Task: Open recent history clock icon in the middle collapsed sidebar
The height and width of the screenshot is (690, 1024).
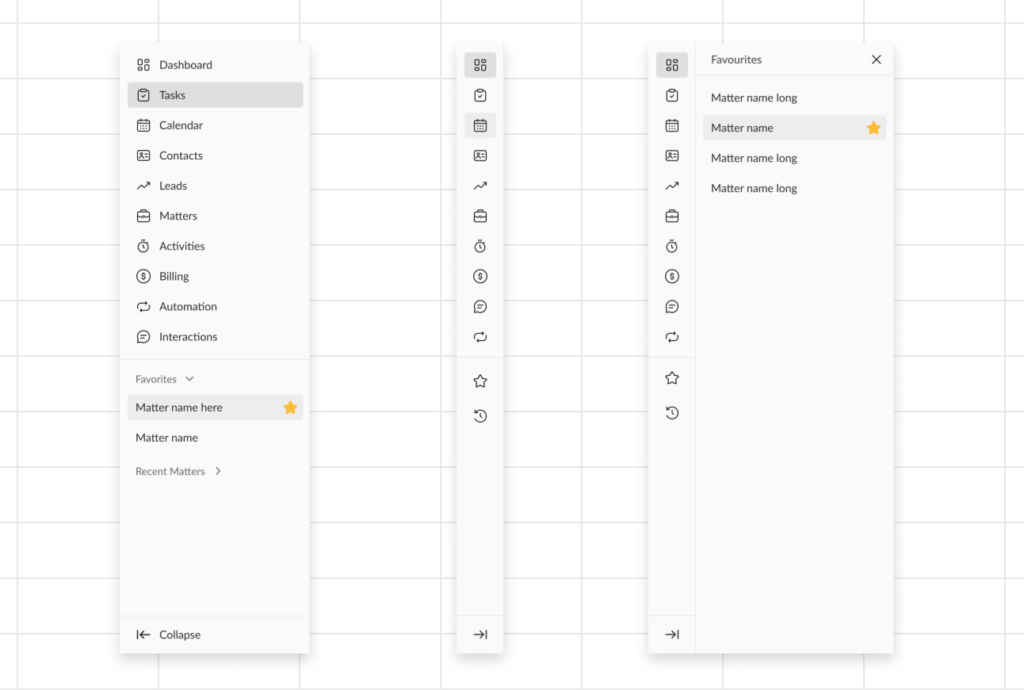Action: (480, 416)
